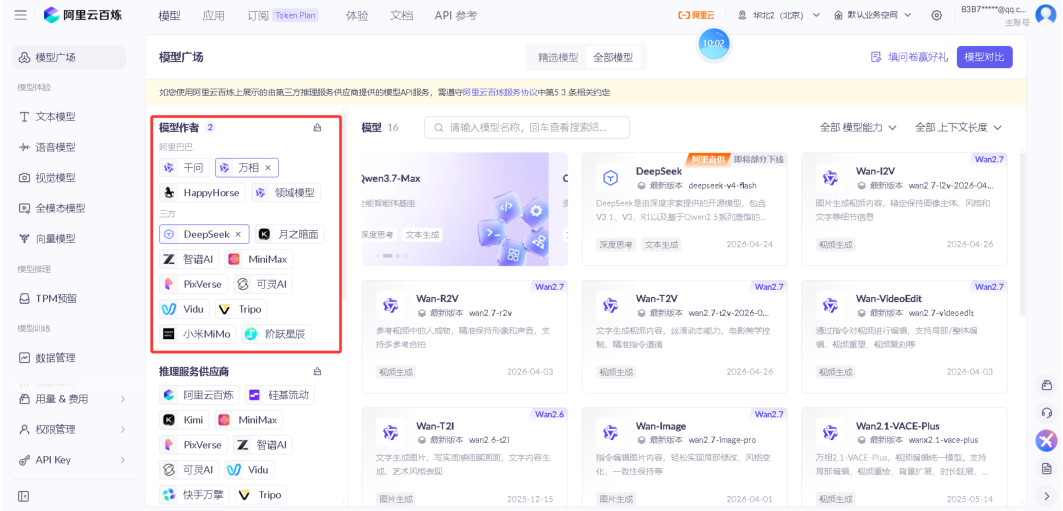Open the headset support icon

click(x=1046, y=413)
